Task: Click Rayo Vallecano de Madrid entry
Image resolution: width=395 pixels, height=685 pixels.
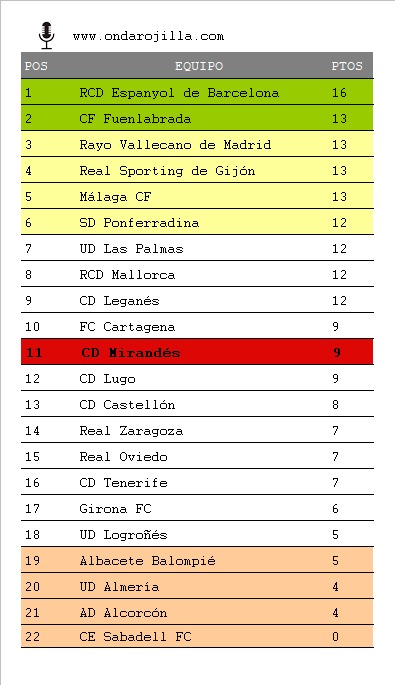Action: click(175, 145)
